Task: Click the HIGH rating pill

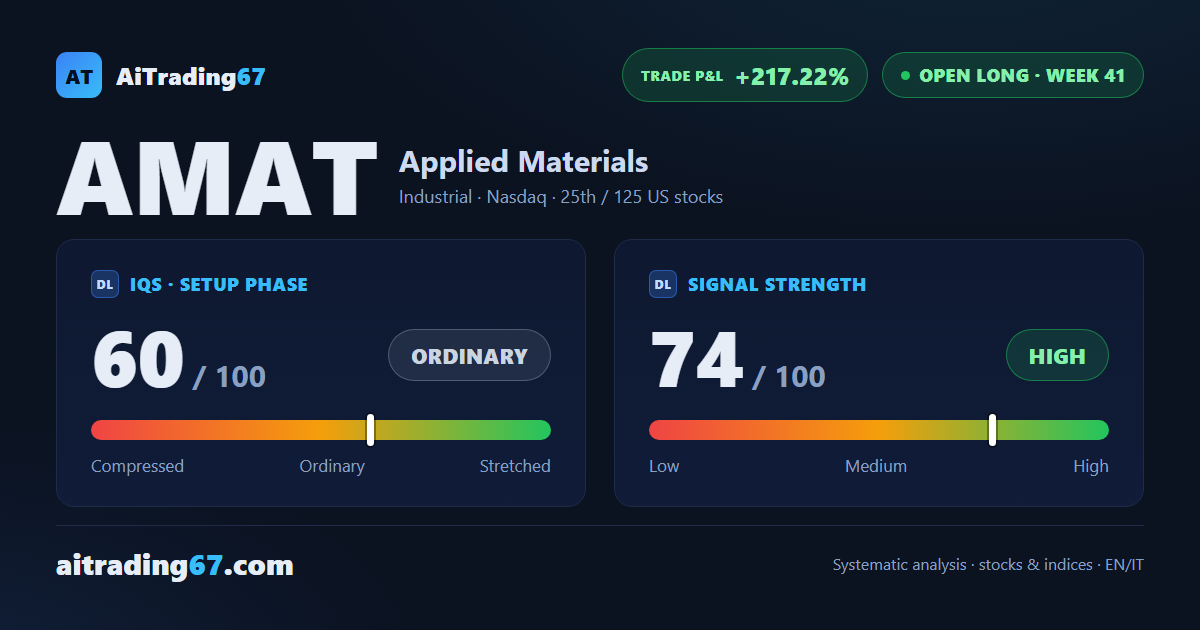Action: point(1057,355)
